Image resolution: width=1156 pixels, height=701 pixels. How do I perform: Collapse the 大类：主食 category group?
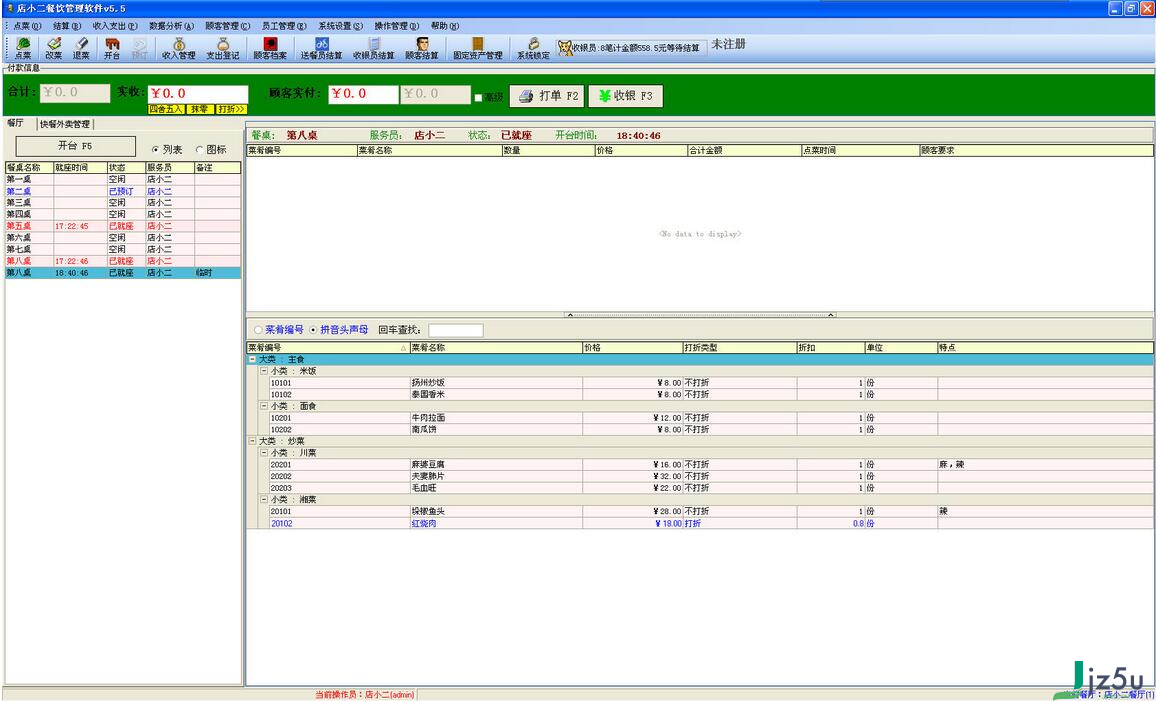[252, 359]
